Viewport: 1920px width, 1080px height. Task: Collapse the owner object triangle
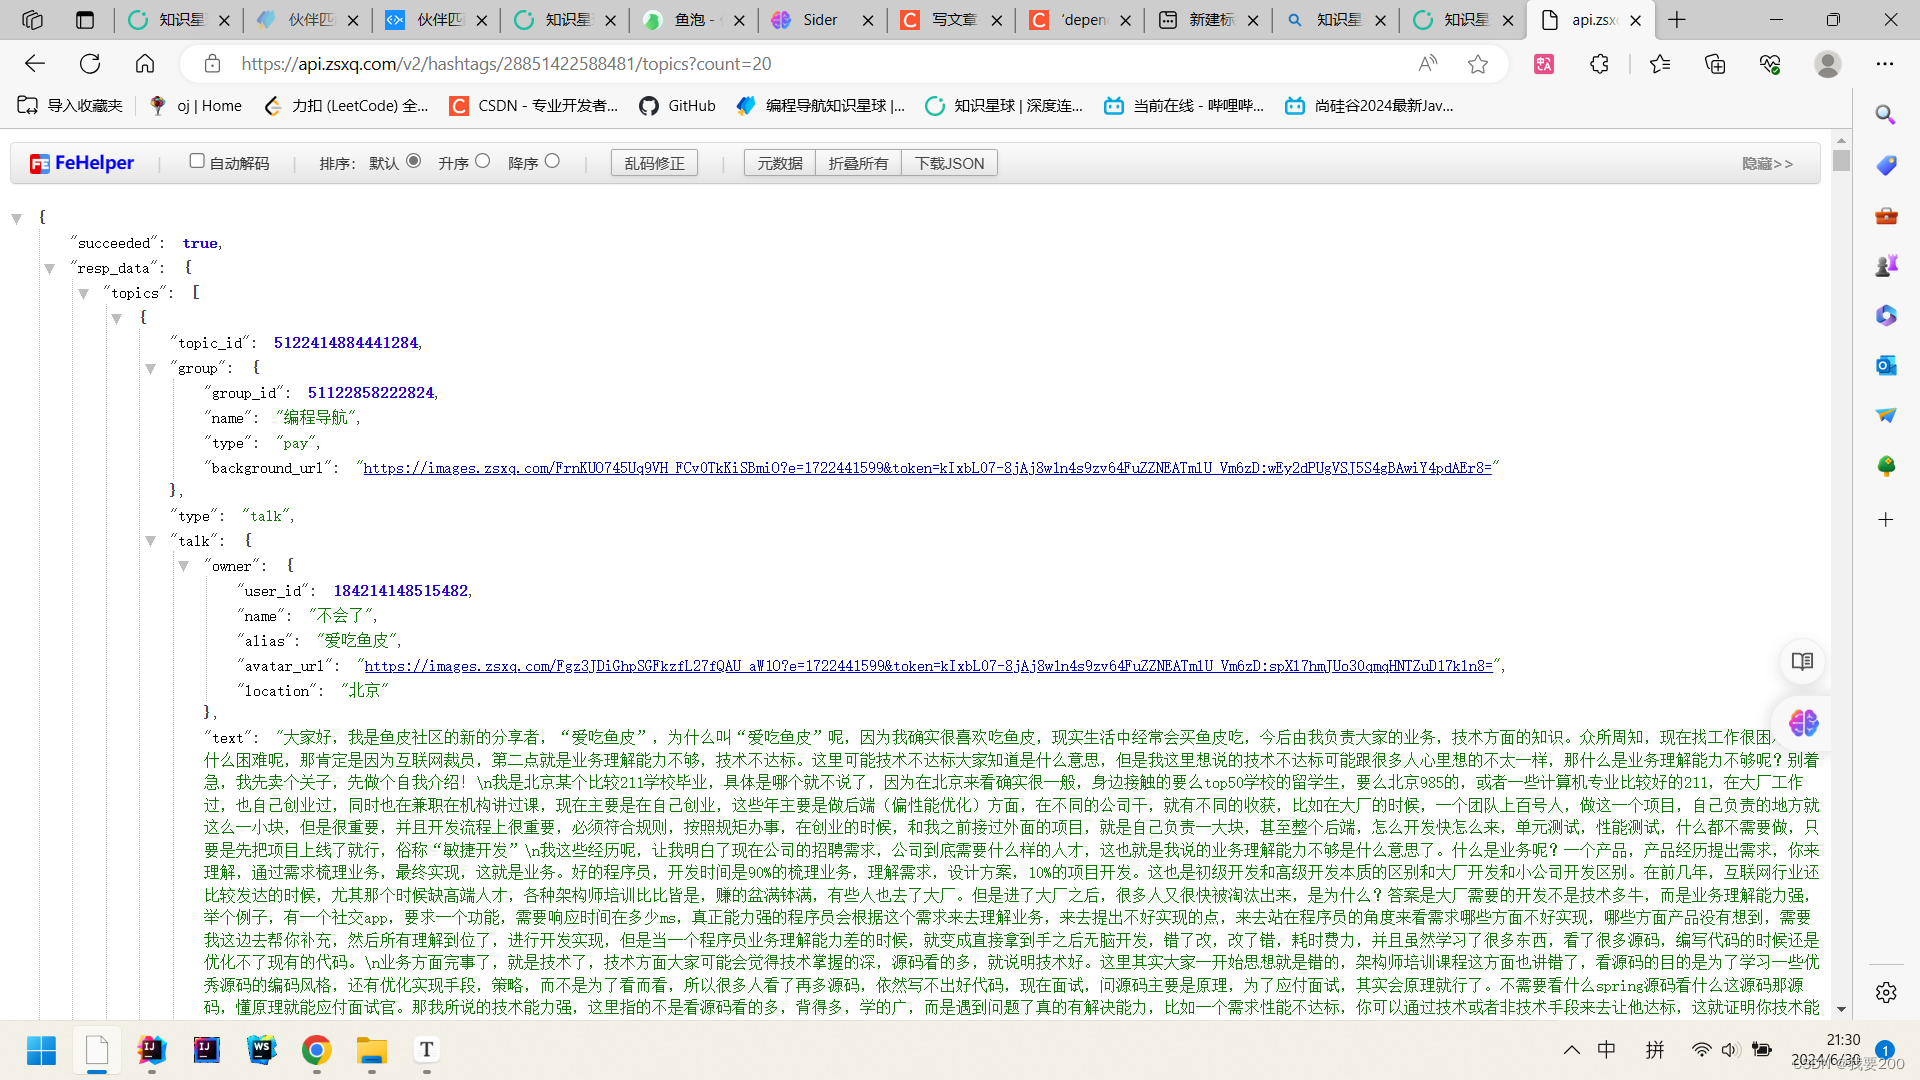184,565
